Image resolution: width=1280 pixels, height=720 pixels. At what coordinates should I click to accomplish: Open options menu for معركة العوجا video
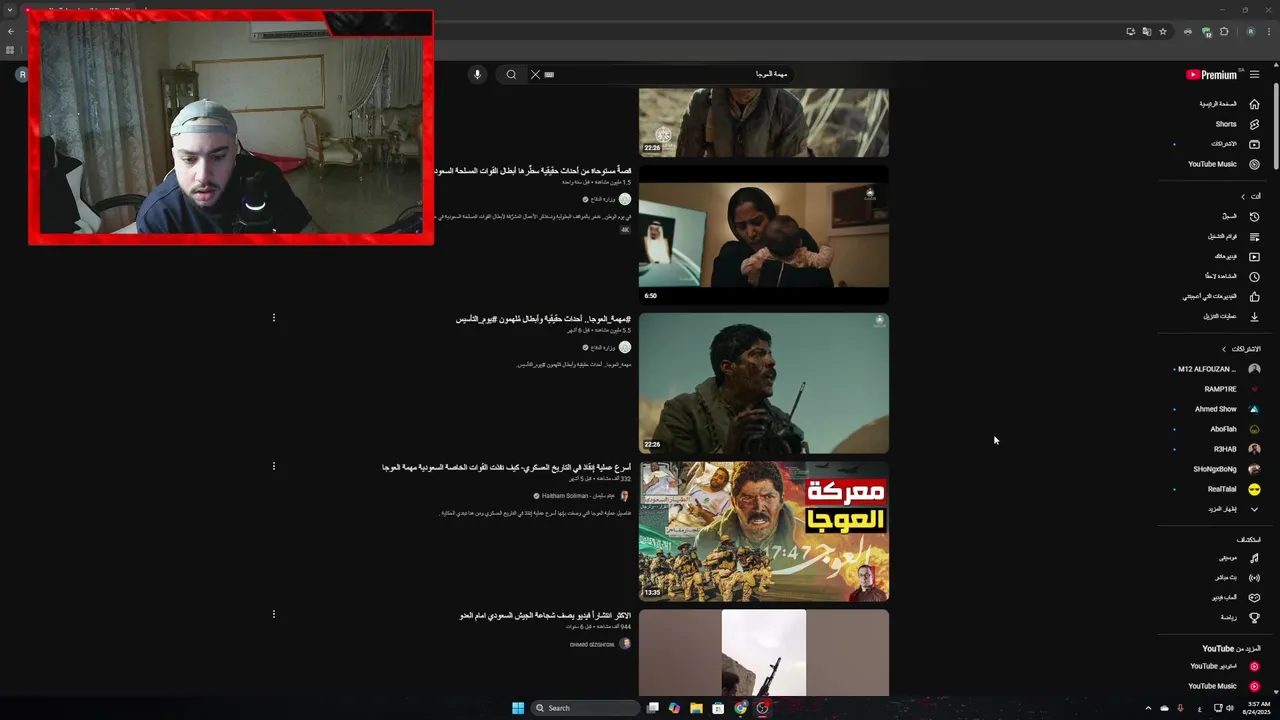coord(273,466)
